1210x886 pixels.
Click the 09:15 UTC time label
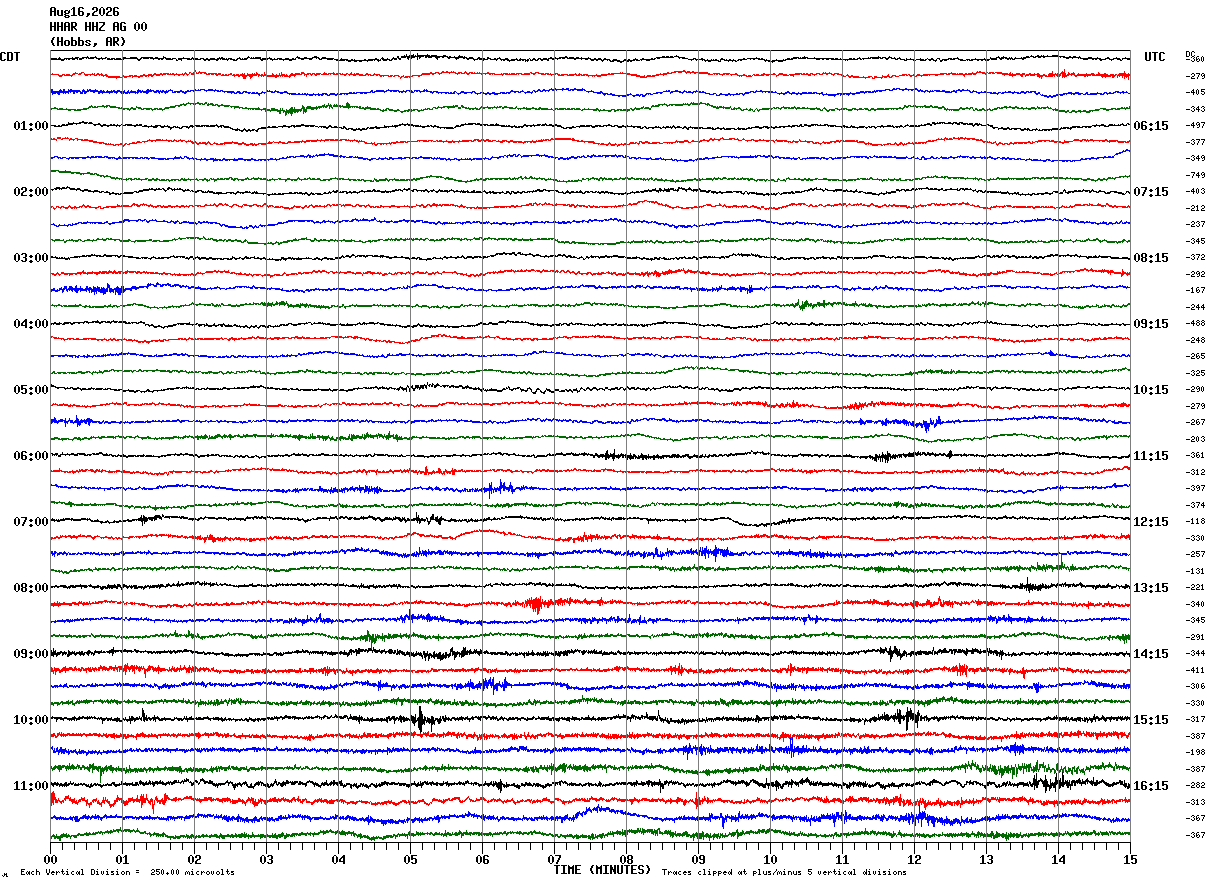point(1151,324)
